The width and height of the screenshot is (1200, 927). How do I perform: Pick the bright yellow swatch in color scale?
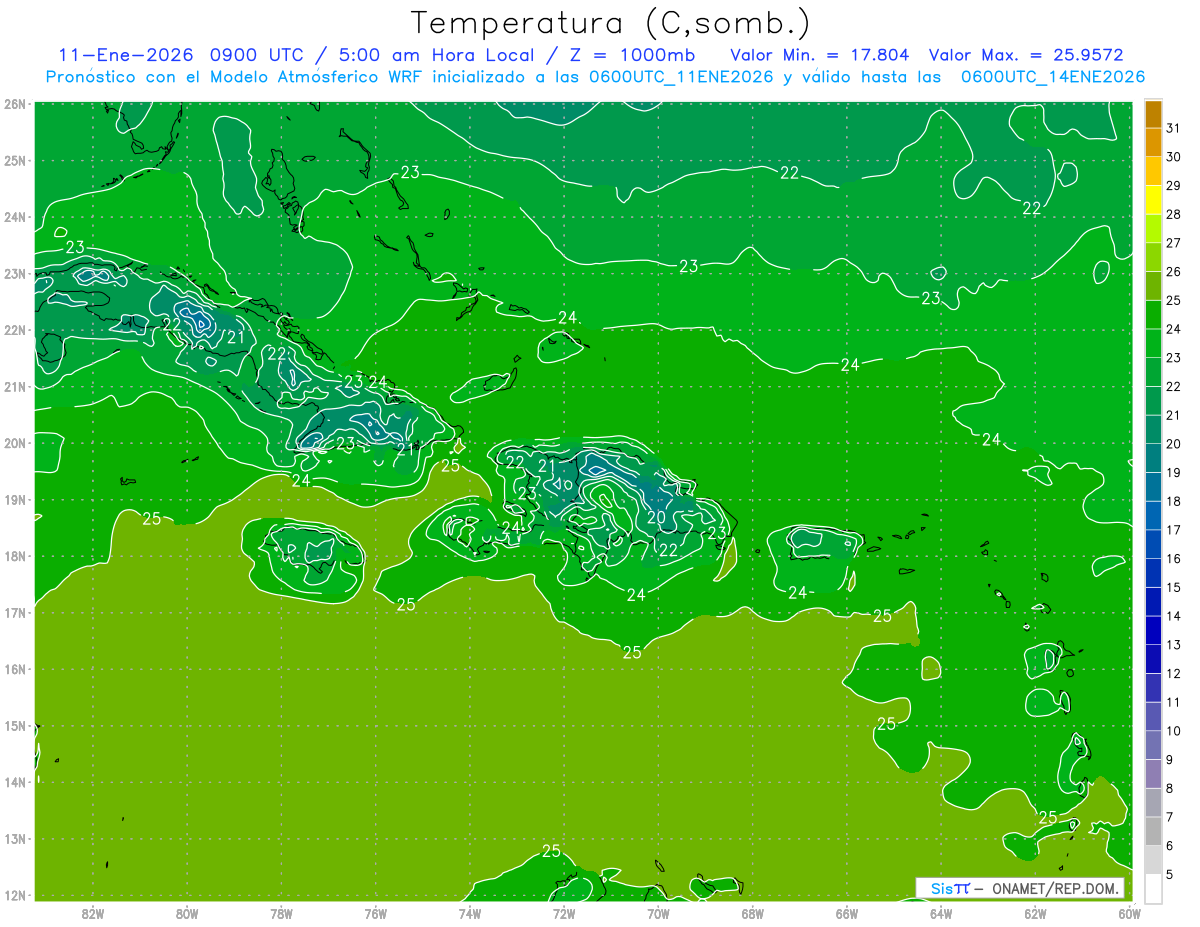click(1153, 200)
